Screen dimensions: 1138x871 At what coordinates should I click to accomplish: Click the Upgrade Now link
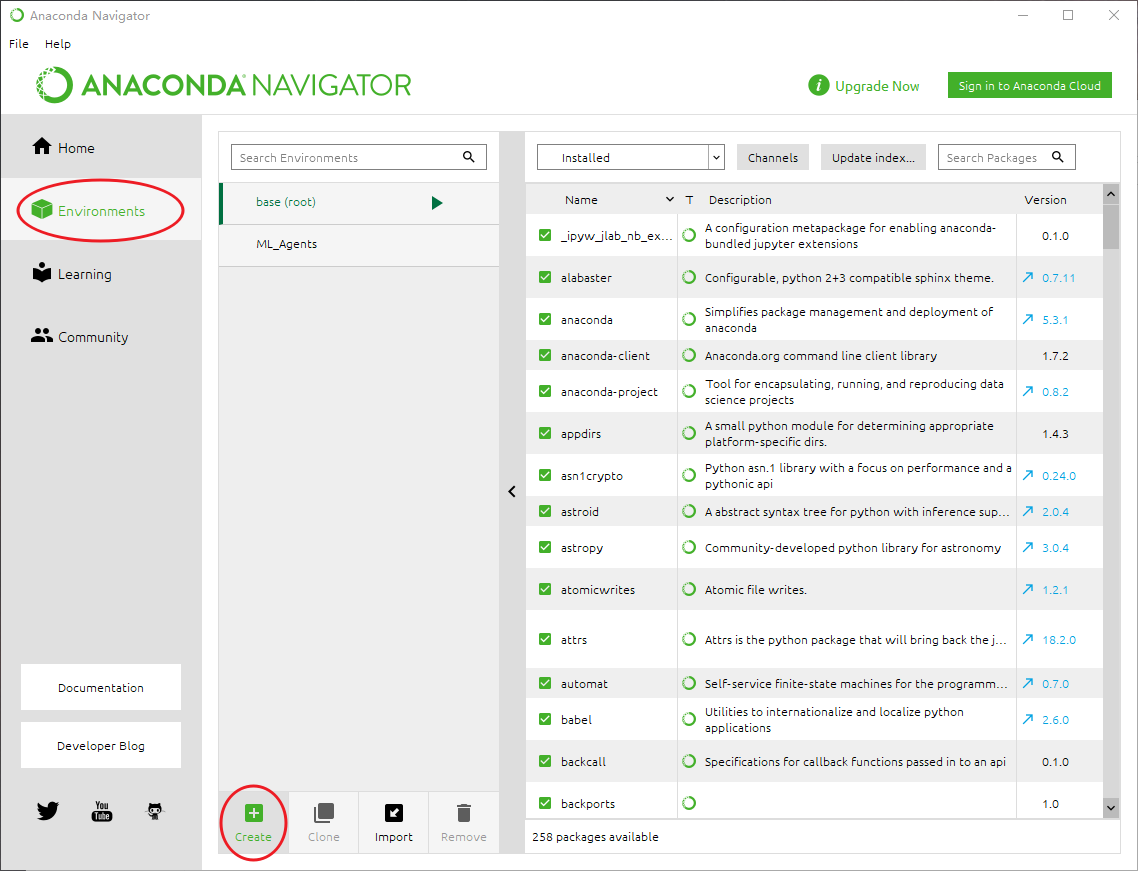pyautogui.click(x=877, y=86)
